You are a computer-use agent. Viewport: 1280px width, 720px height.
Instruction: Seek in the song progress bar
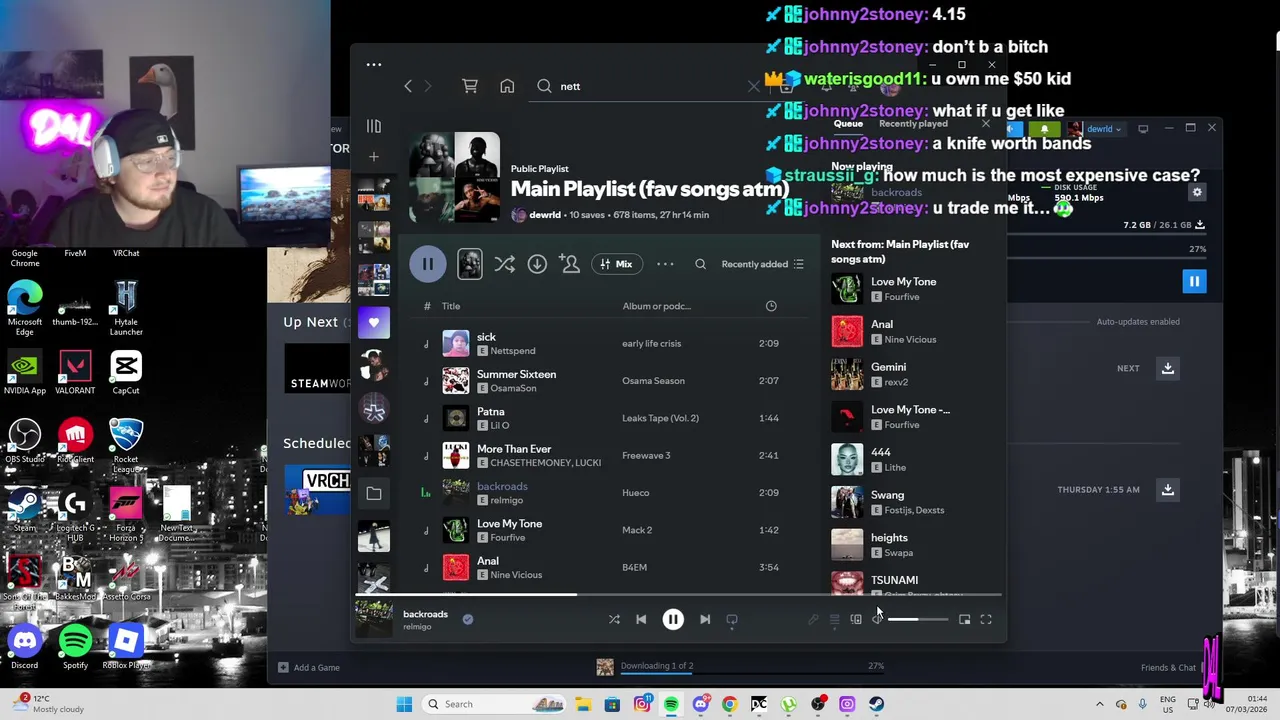point(679,595)
